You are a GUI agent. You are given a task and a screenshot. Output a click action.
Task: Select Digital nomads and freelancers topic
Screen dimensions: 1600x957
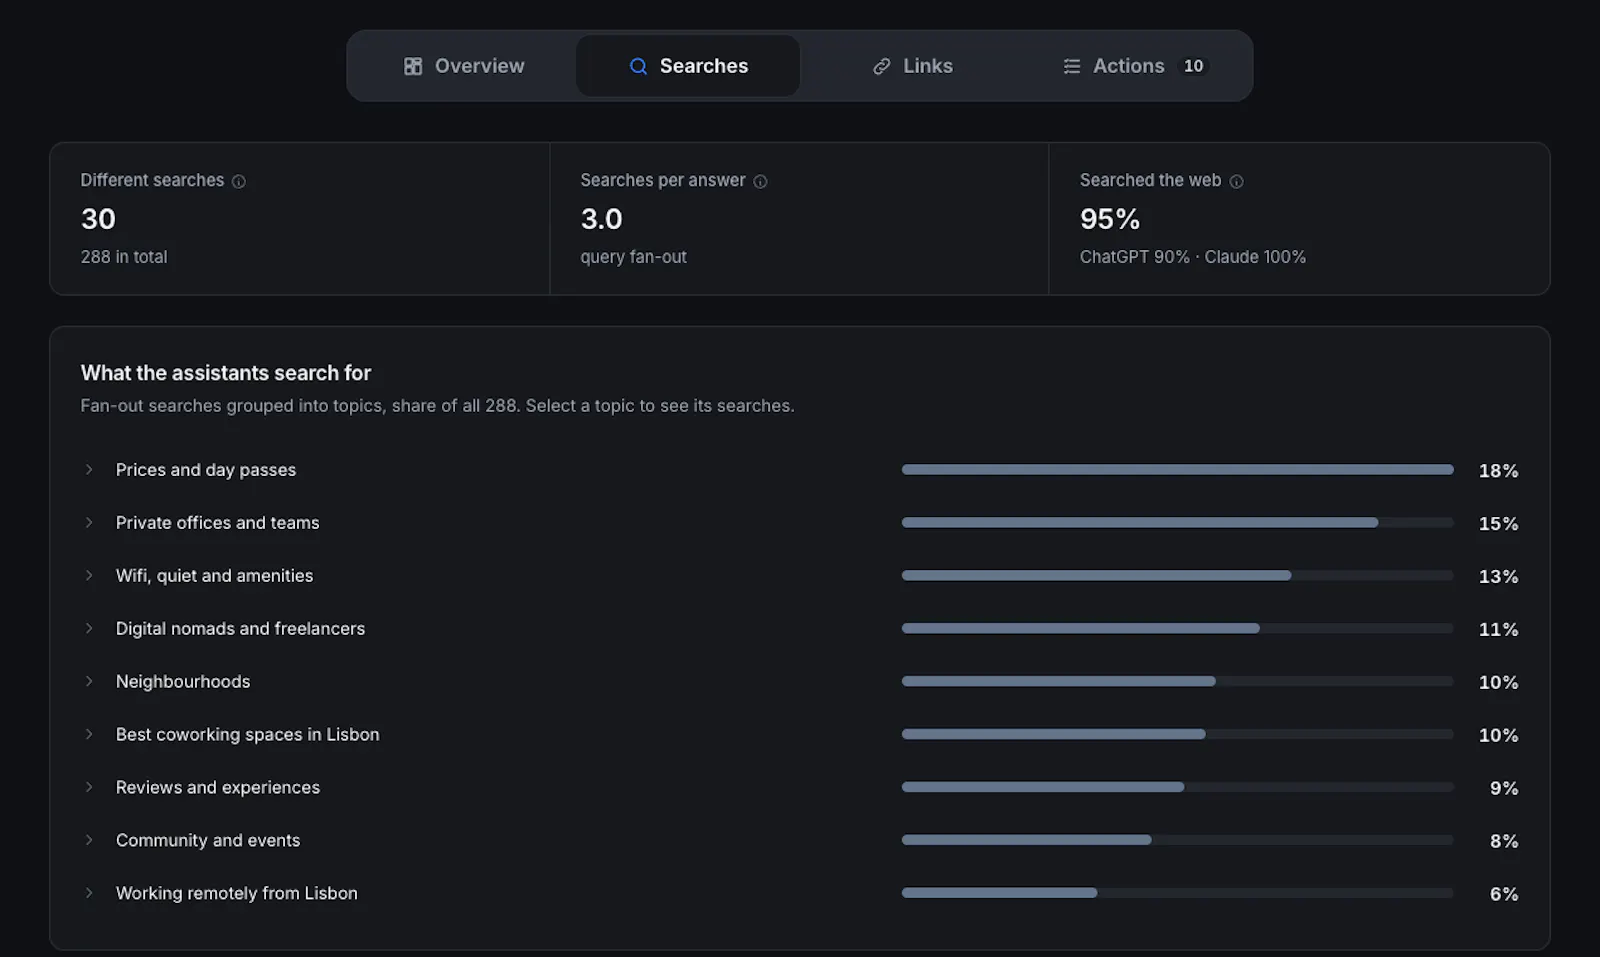click(x=241, y=629)
